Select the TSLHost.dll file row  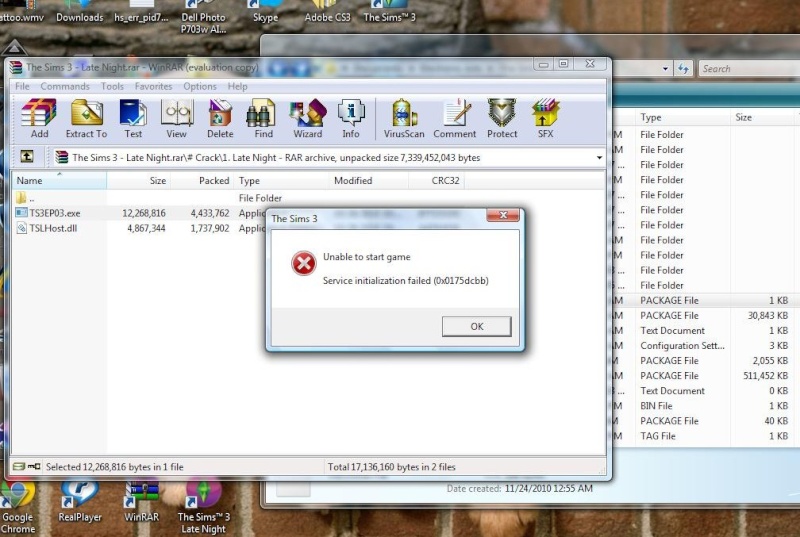(x=138, y=228)
